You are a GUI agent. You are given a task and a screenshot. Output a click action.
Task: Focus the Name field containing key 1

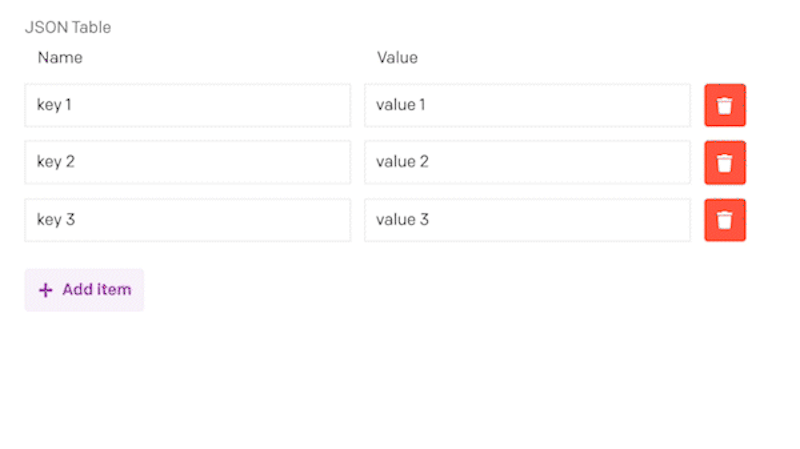[x=188, y=105]
